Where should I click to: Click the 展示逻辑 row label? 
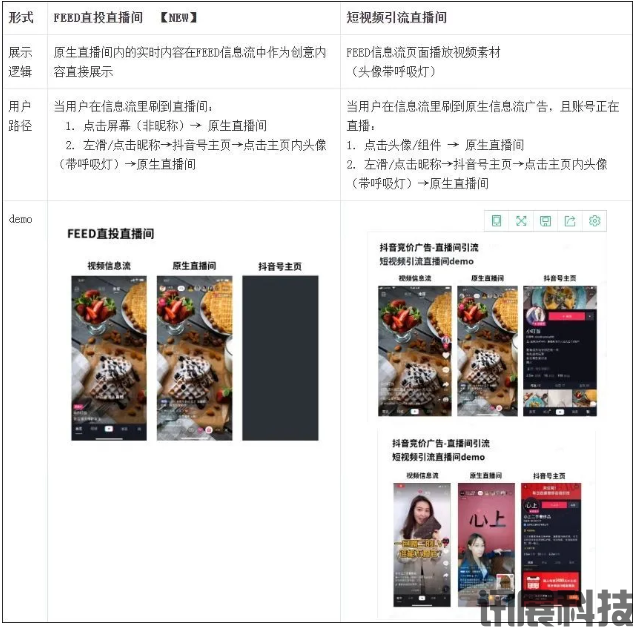[21, 61]
